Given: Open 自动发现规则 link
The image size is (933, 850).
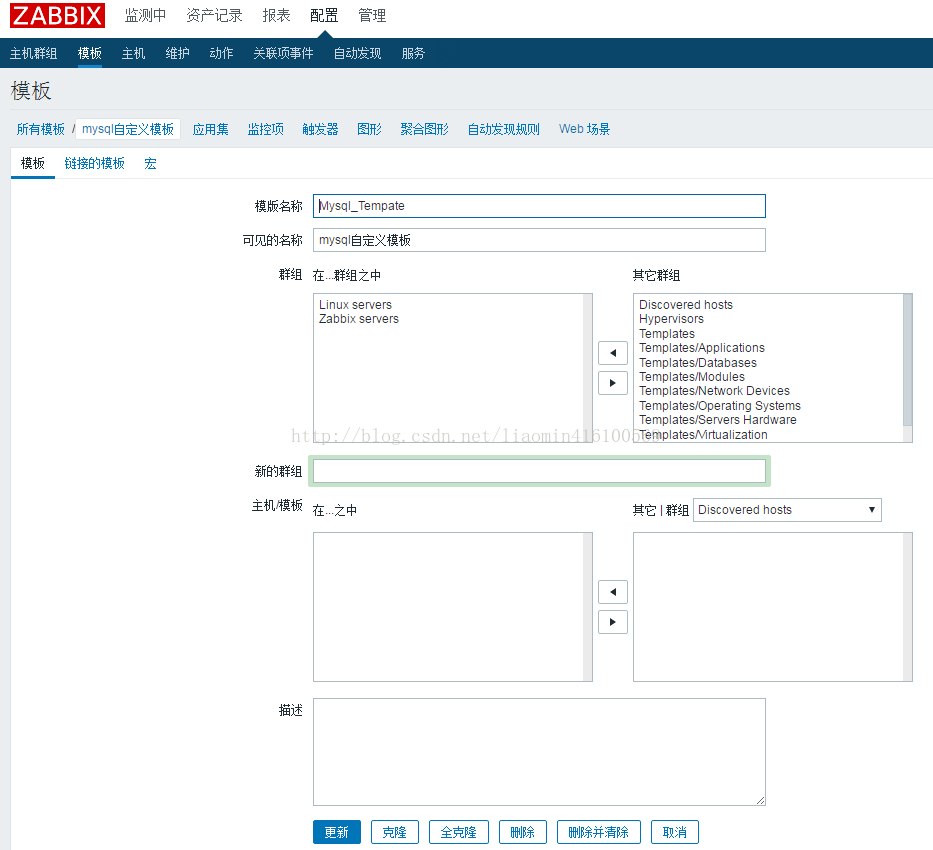Looking at the screenshot, I should click(503, 129).
